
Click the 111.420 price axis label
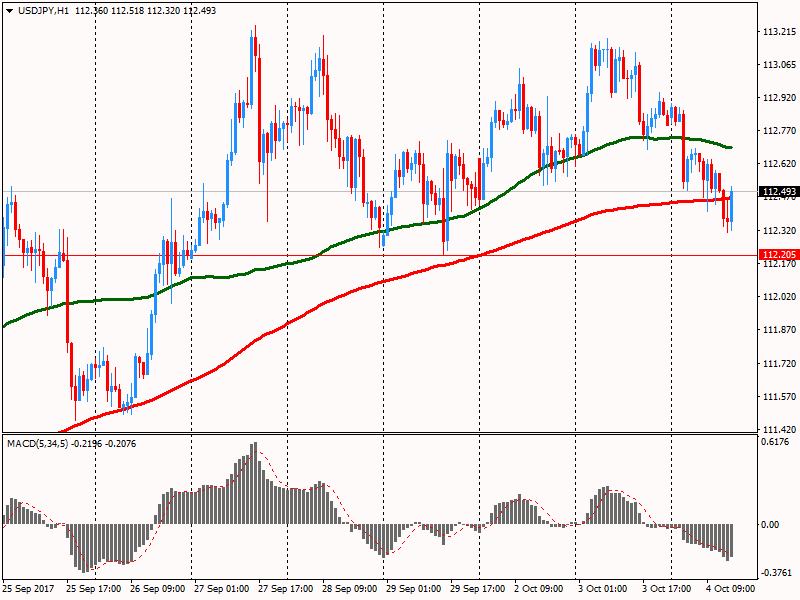tap(779, 430)
